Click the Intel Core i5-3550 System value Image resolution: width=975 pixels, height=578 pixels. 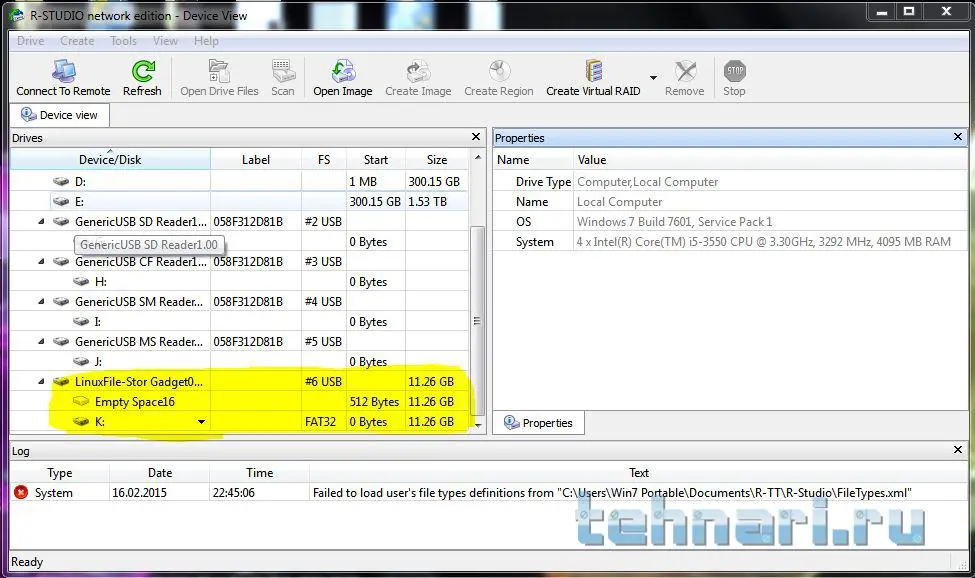click(x=764, y=242)
